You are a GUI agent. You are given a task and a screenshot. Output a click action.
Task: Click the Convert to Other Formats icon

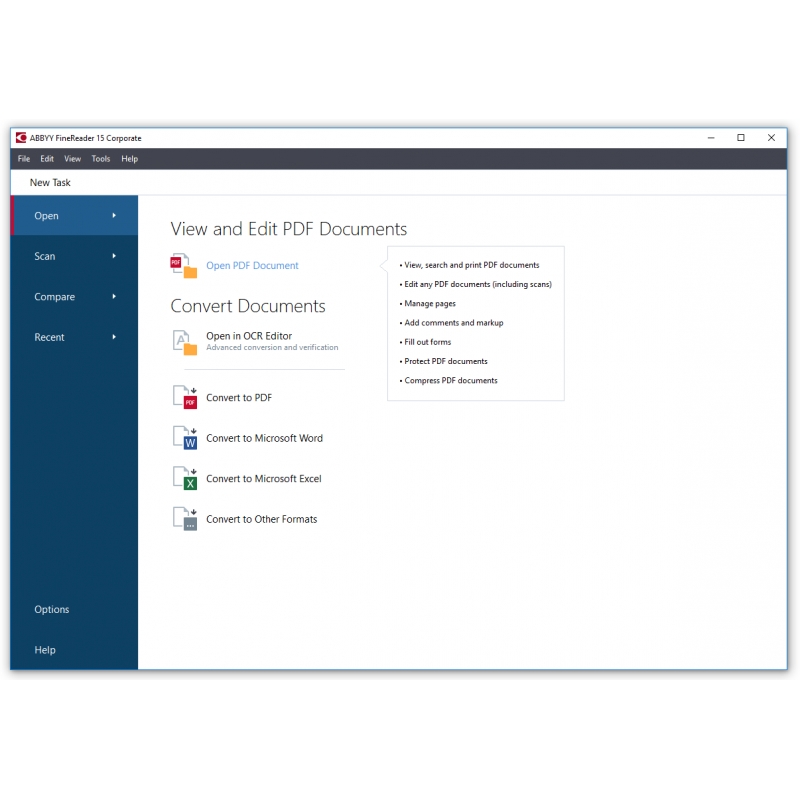pyautogui.click(x=185, y=518)
